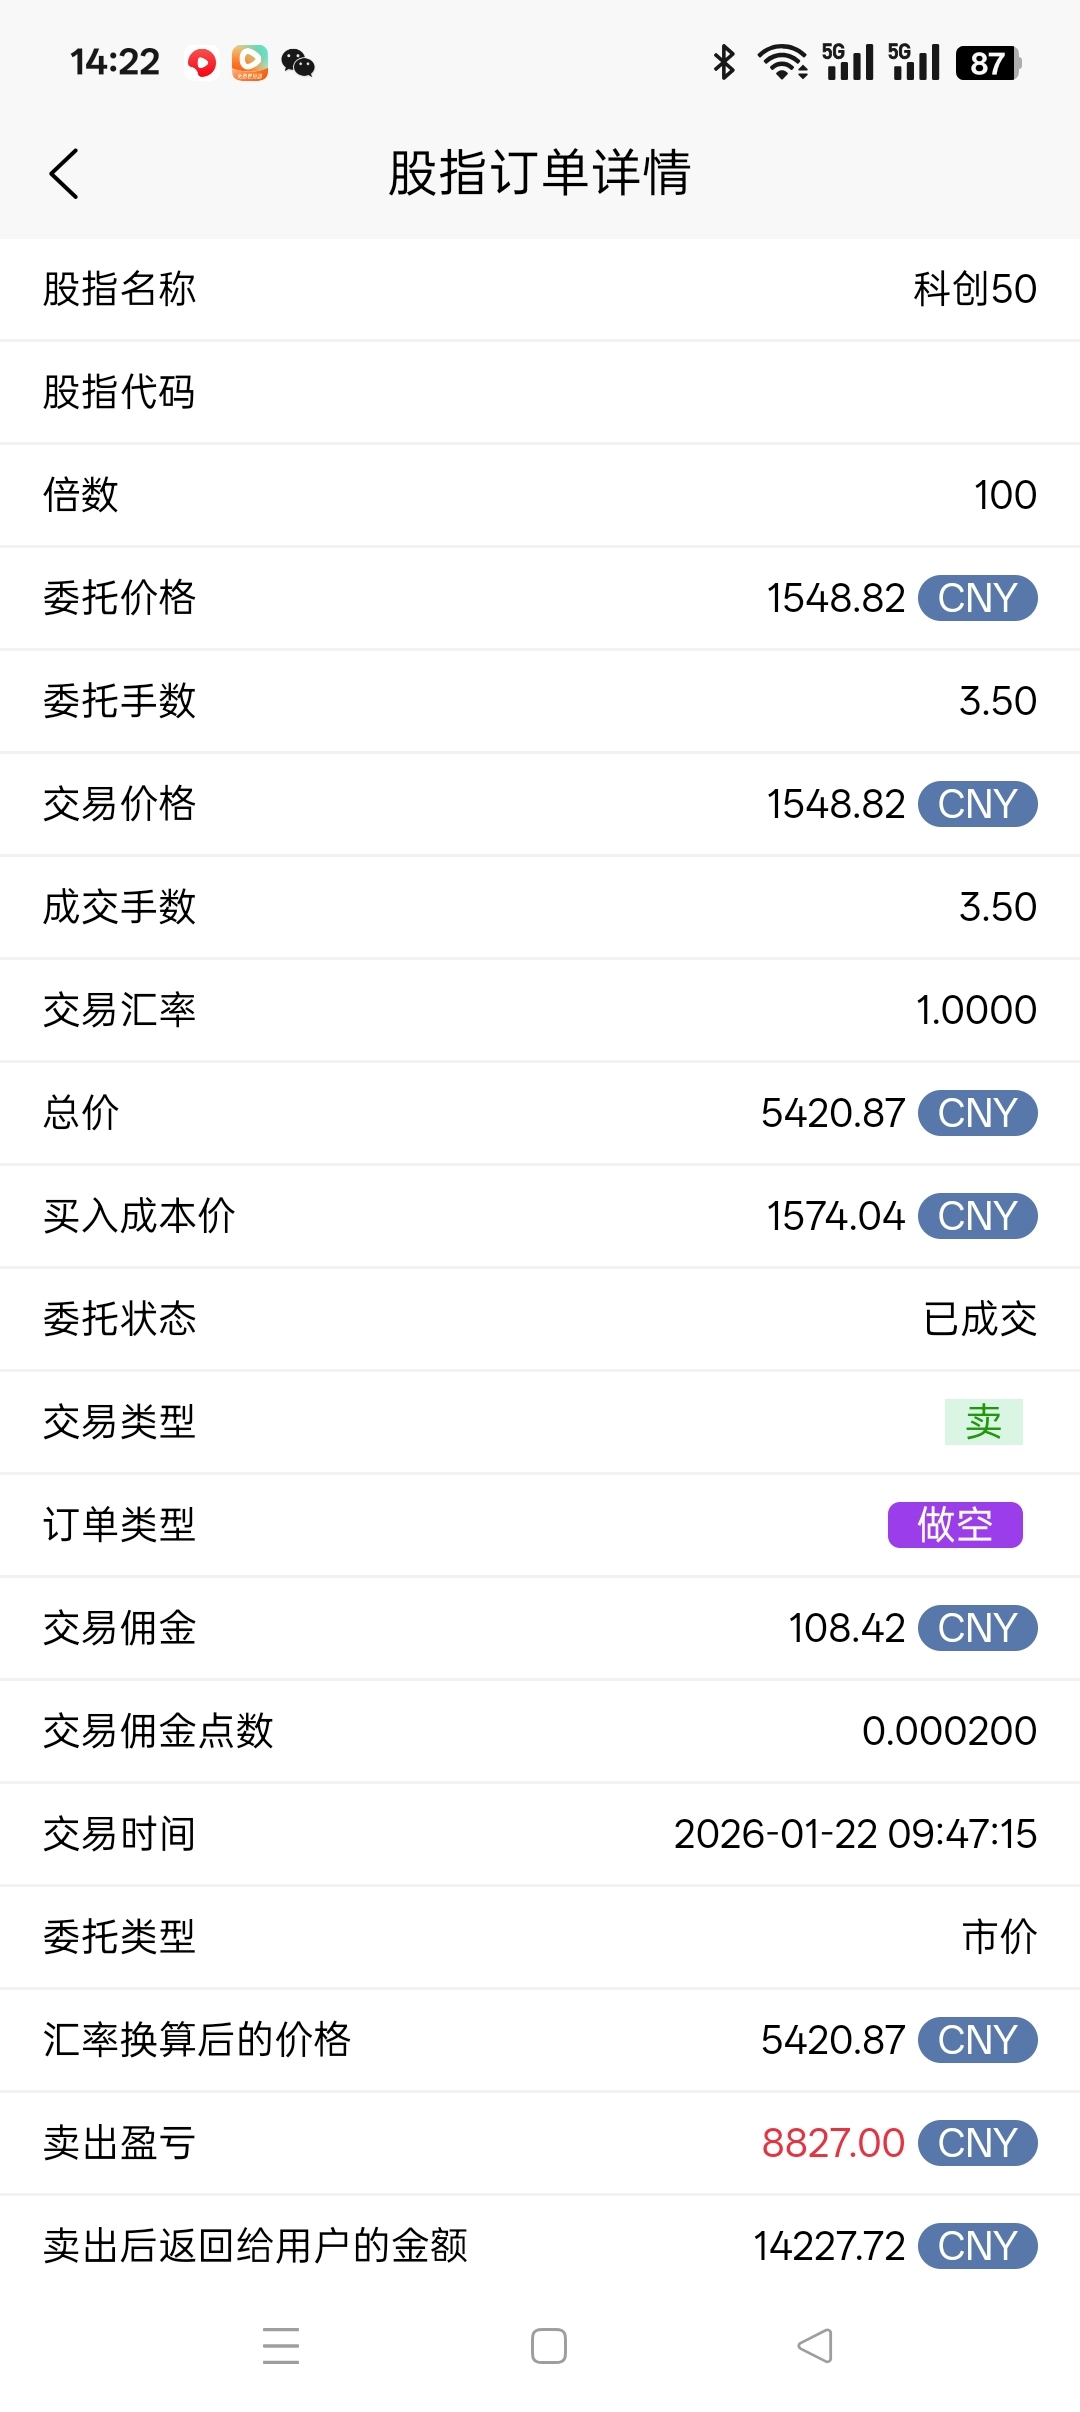Tap the WeChat notification icon
This screenshot has height=2412, width=1080.
(x=298, y=63)
